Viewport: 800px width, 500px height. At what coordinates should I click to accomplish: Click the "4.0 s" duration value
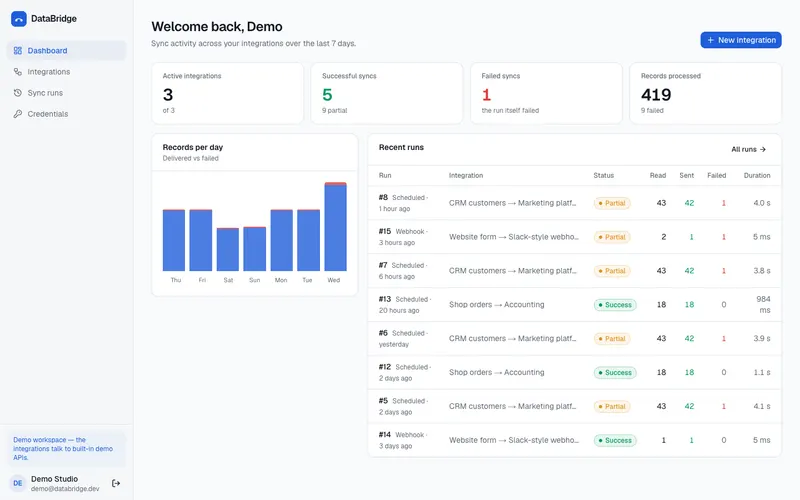tap(762, 203)
